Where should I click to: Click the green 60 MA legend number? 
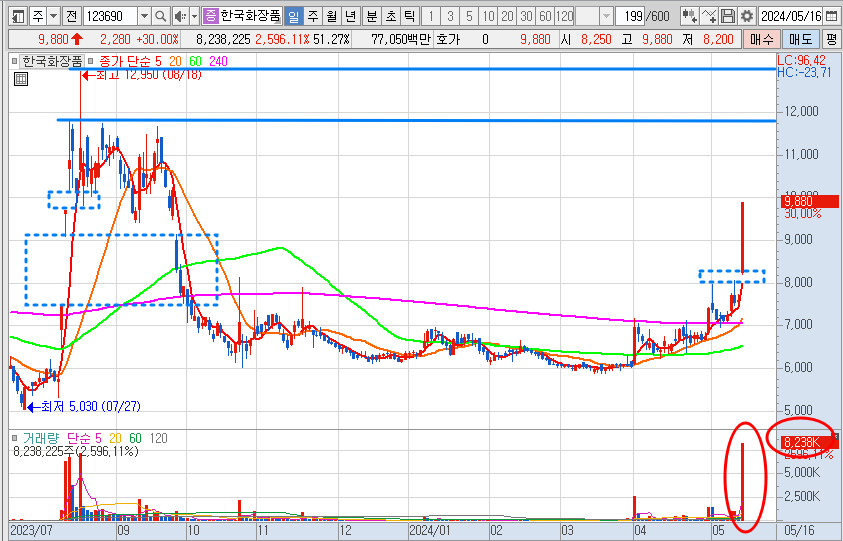click(195, 61)
